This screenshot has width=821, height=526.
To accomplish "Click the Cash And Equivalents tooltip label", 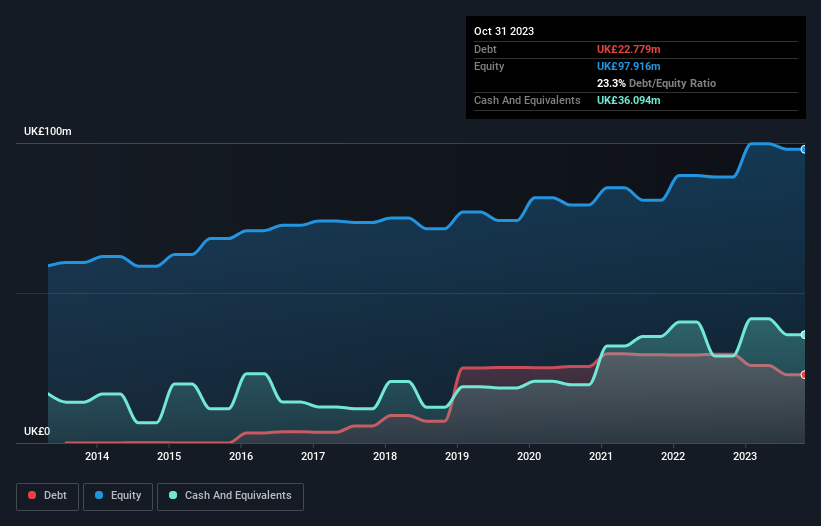I will (527, 100).
